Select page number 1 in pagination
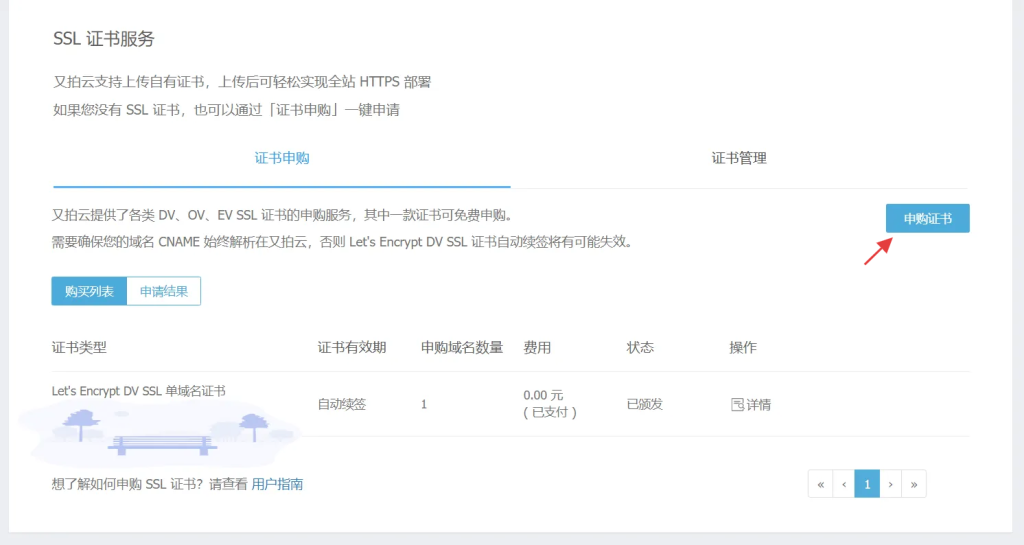This screenshot has height=545, width=1024. point(867,484)
